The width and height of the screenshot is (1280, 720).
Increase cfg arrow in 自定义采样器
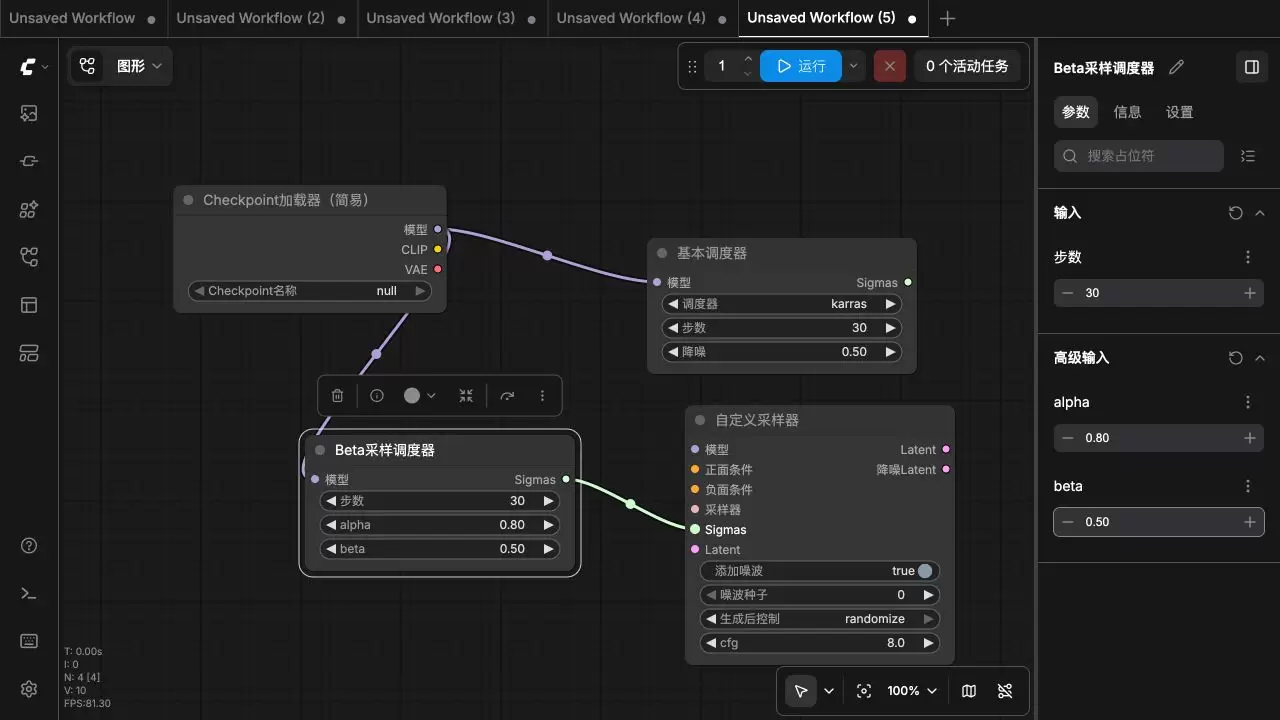929,643
